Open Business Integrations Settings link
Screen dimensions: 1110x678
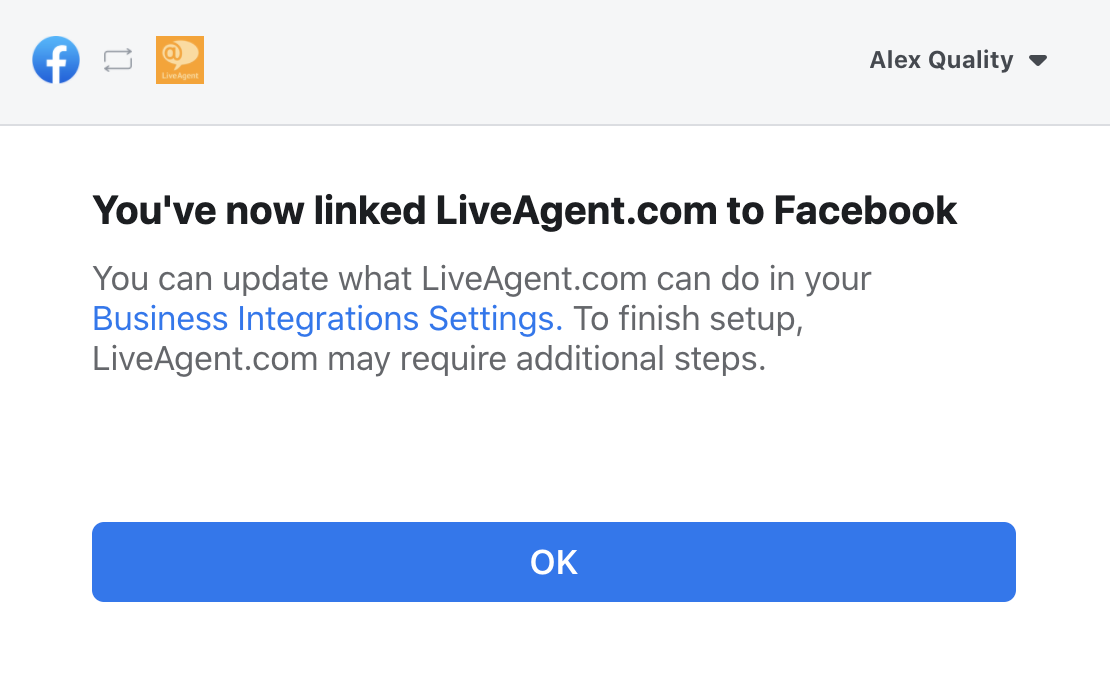[327, 318]
